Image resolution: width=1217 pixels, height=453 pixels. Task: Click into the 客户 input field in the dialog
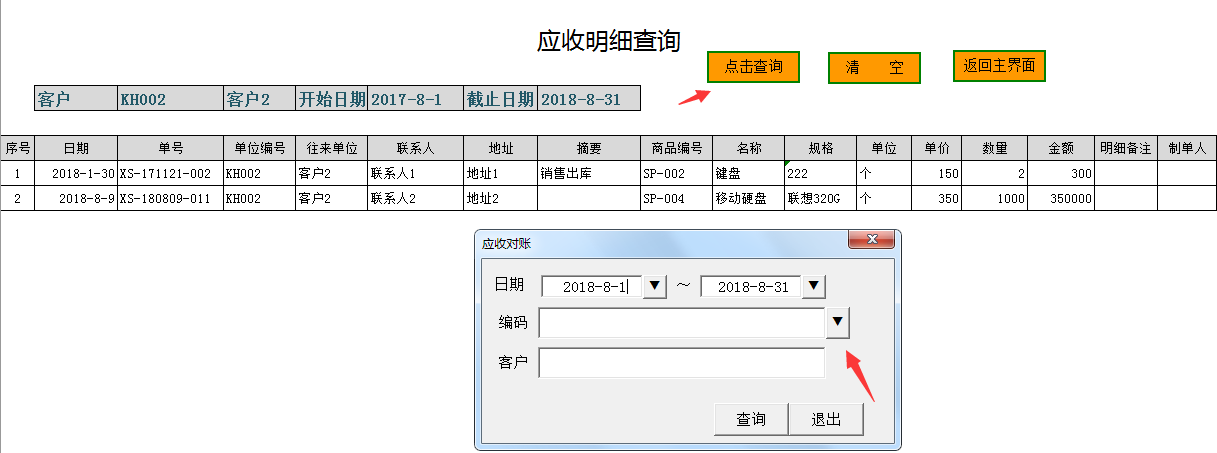tap(682, 363)
